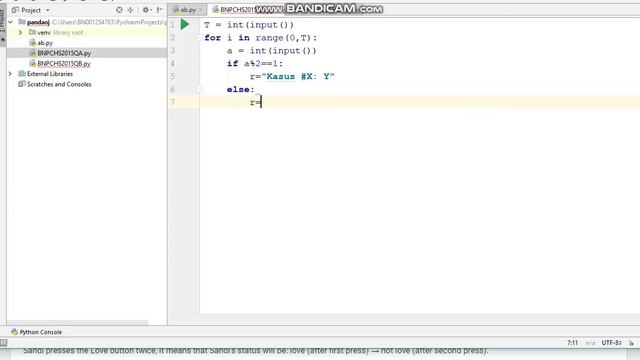
Task: Click line number 5 in the gutter
Action: 173,76
